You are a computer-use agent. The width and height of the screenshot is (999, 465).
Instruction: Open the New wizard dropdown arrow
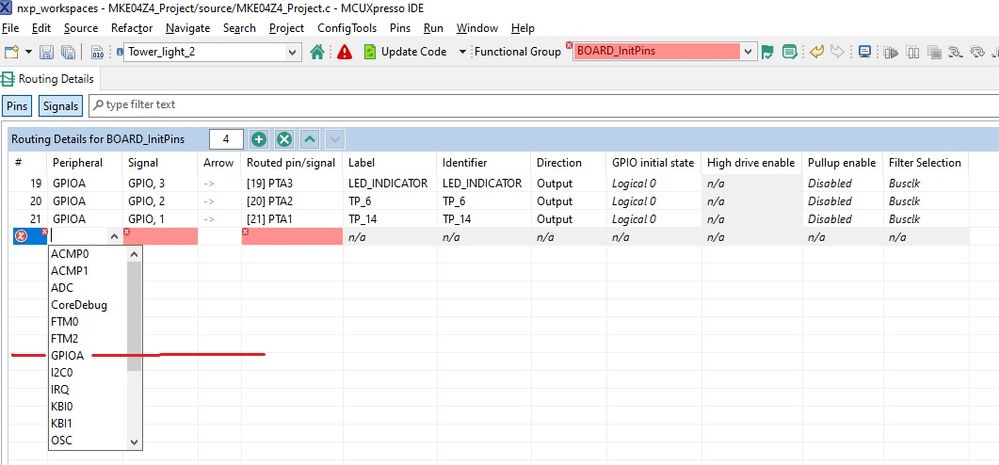(29, 52)
